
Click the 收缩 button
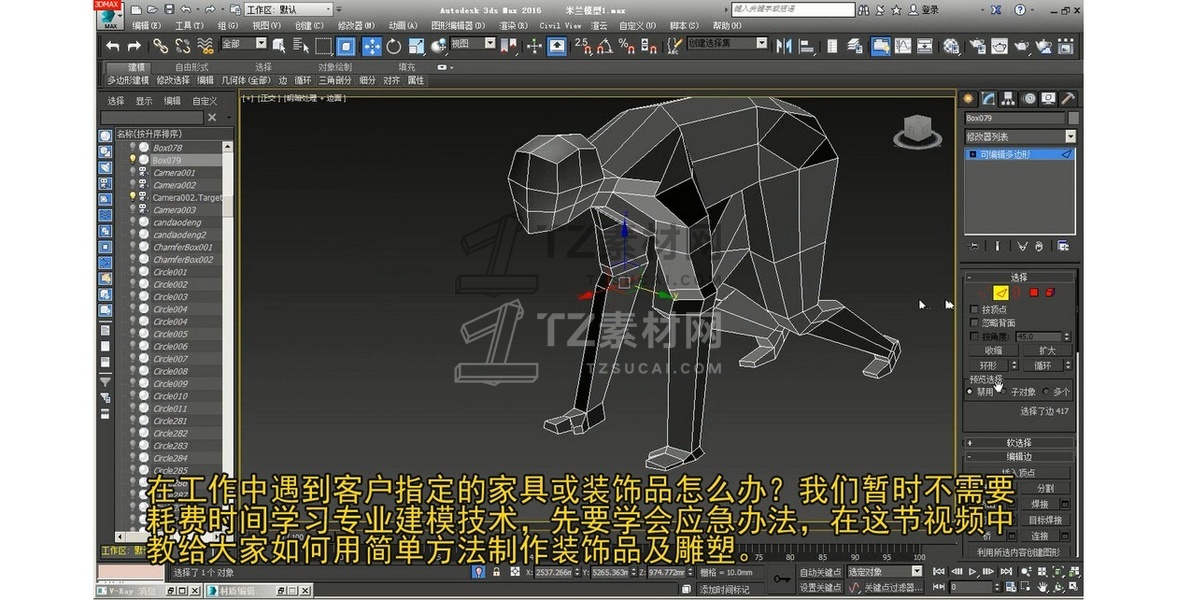[992, 351]
